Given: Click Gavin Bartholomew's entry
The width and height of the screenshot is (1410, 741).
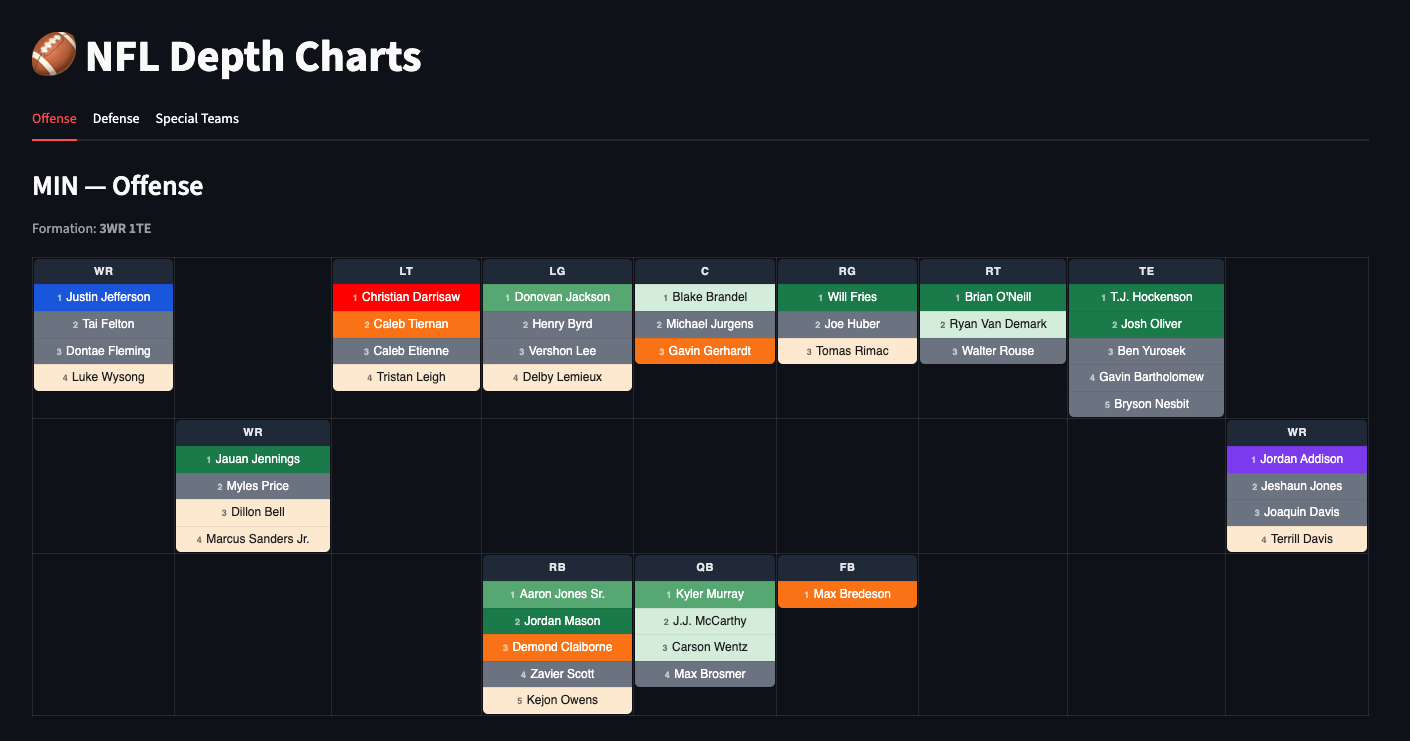Looking at the screenshot, I should click(1146, 377).
